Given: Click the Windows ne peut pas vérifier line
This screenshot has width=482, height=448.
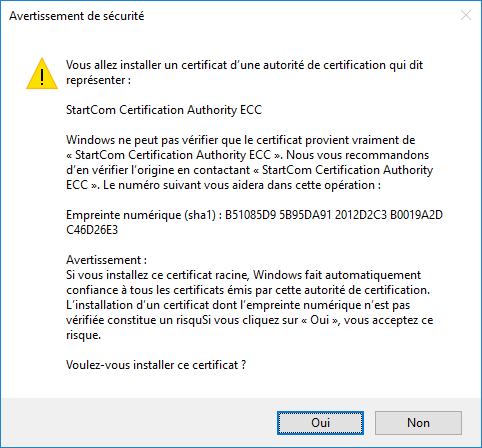Looking at the screenshot, I should 240,140.
